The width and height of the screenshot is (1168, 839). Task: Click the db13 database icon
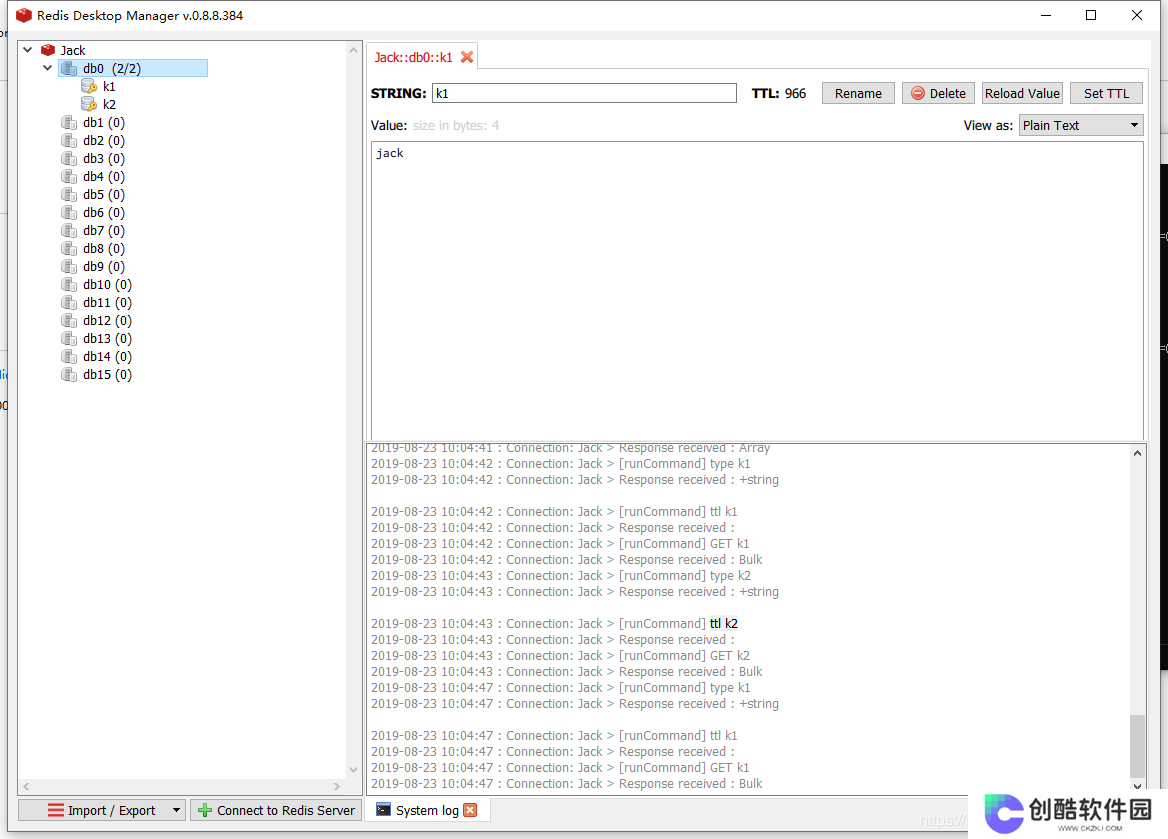coord(69,338)
